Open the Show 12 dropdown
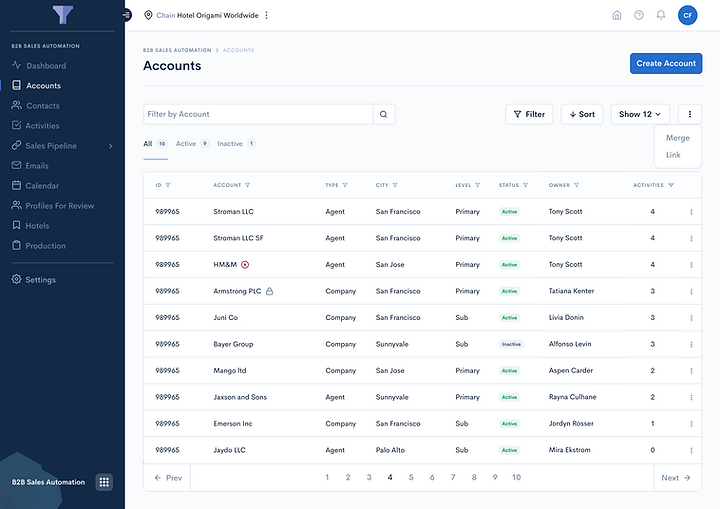Image resolution: width=720 pixels, height=509 pixels. pyautogui.click(x=640, y=114)
